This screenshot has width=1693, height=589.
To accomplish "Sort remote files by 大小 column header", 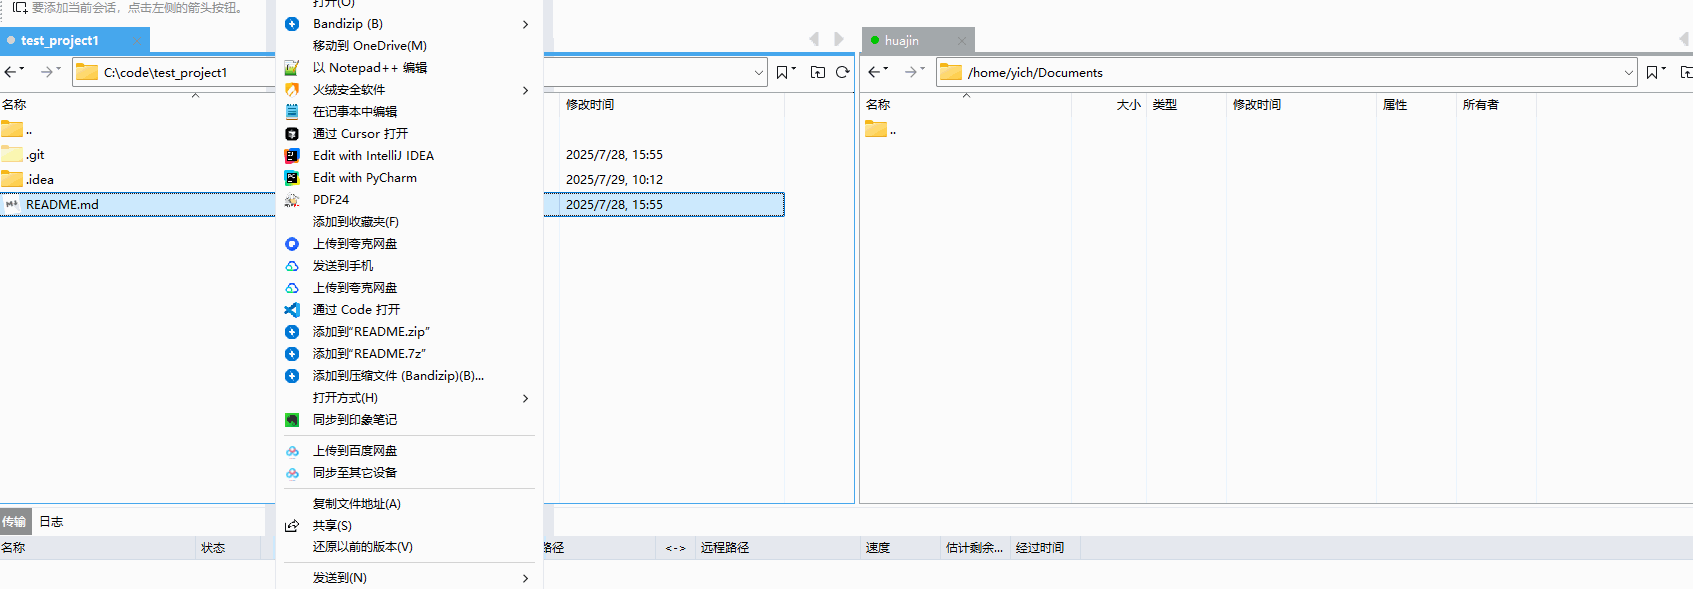I will click(1128, 105).
